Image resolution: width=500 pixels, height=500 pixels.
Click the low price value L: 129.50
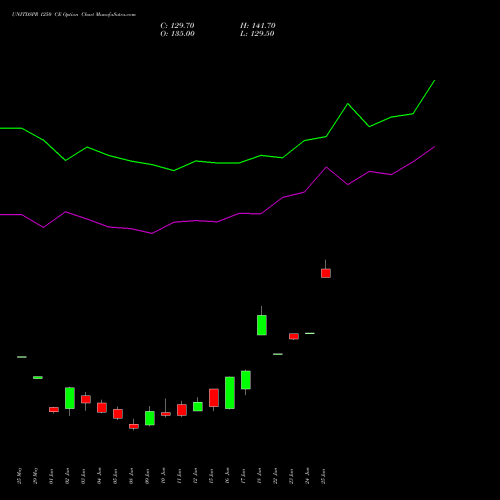pos(257,34)
